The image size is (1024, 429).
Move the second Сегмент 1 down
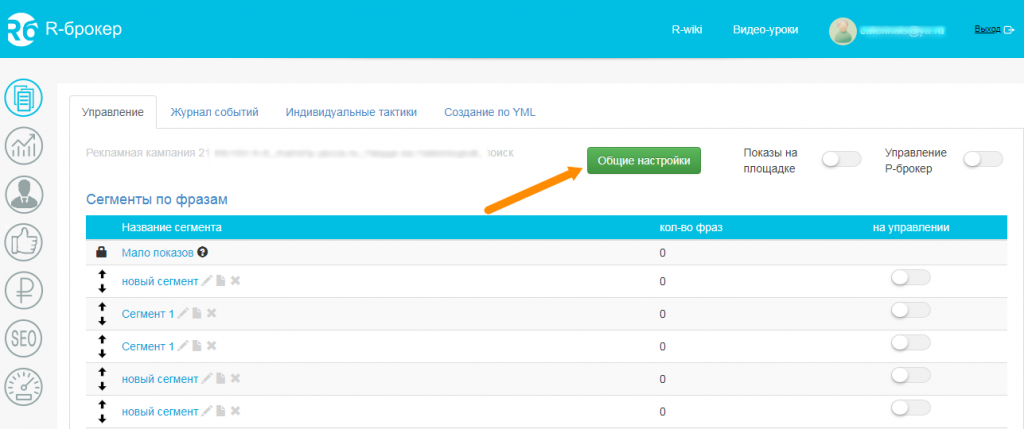point(101,354)
